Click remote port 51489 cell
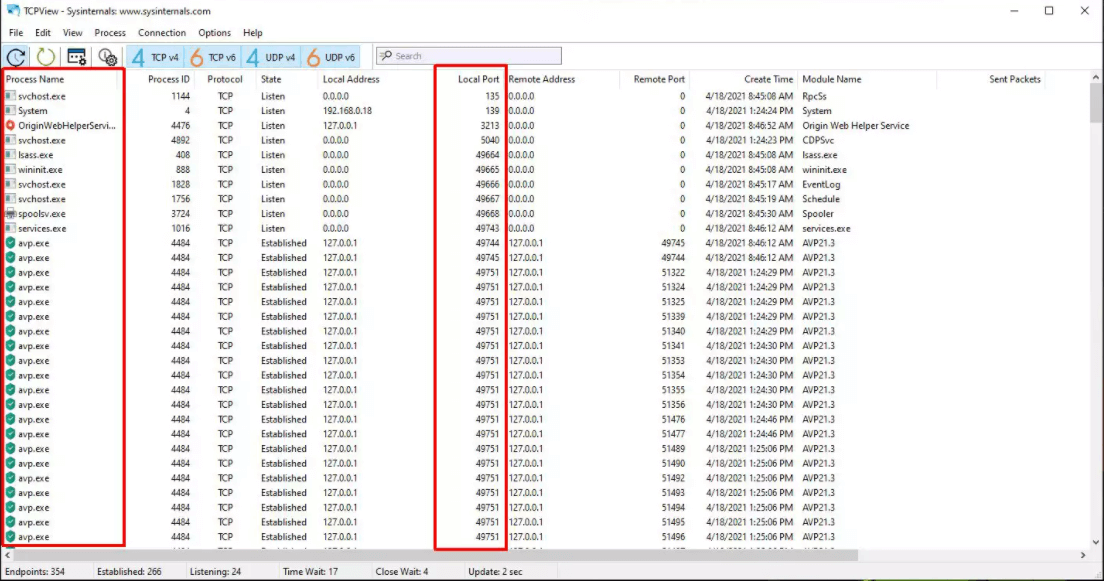The height and width of the screenshot is (581, 1104). point(673,449)
